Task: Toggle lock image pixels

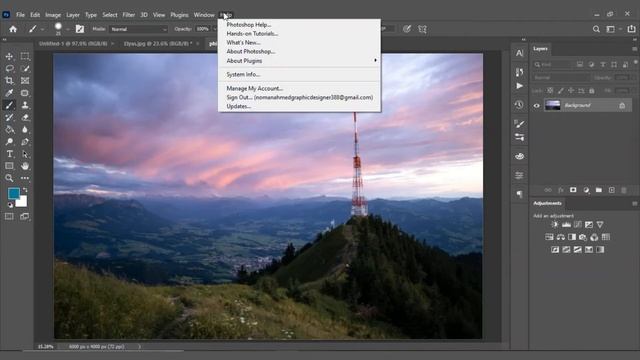Action: coord(561,91)
